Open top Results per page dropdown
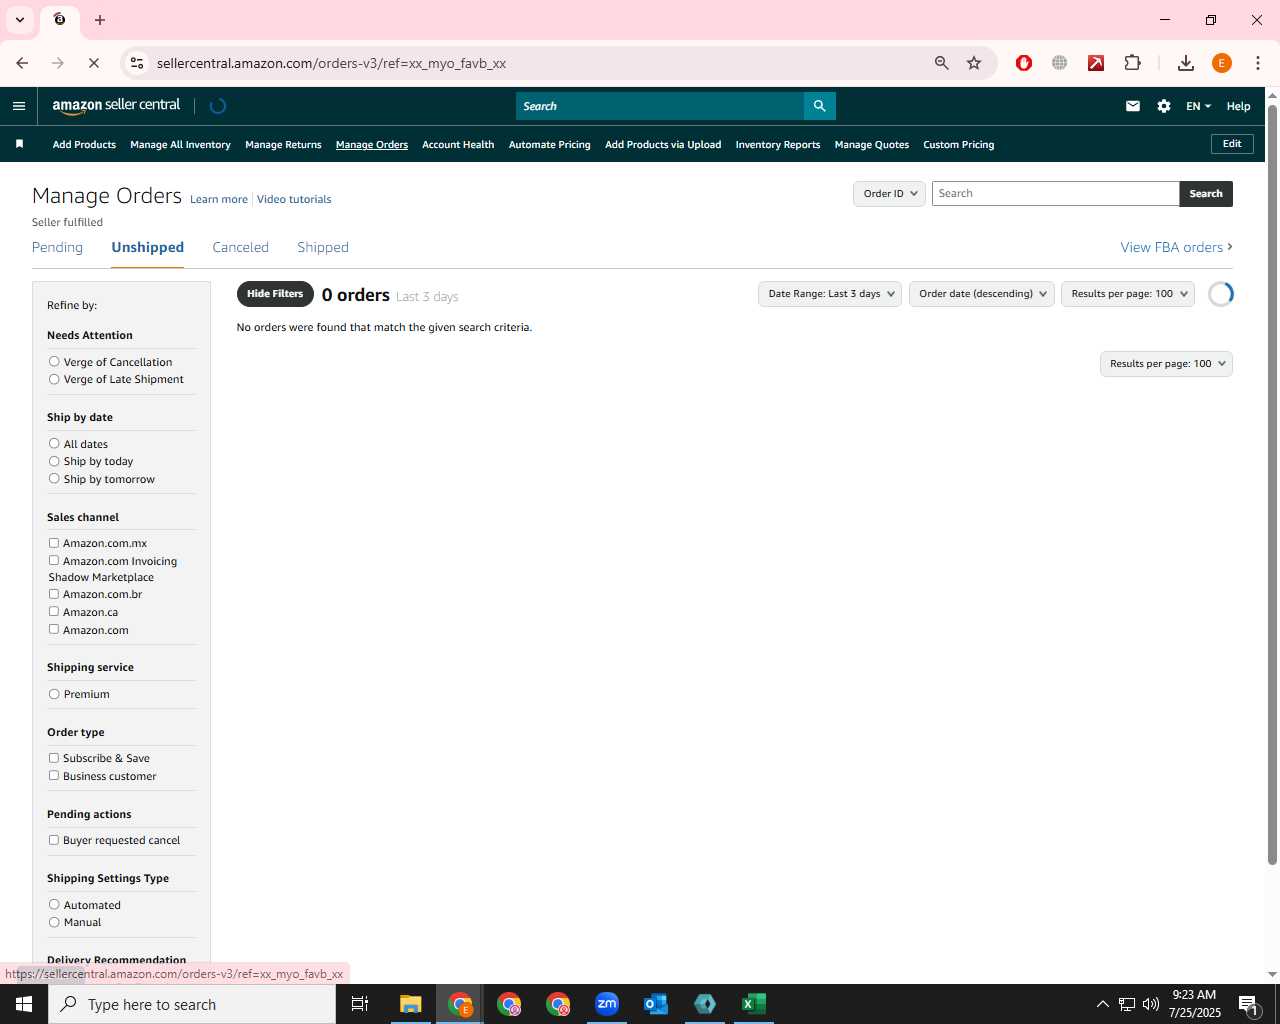Image resolution: width=1280 pixels, height=1024 pixels. (1128, 294)
